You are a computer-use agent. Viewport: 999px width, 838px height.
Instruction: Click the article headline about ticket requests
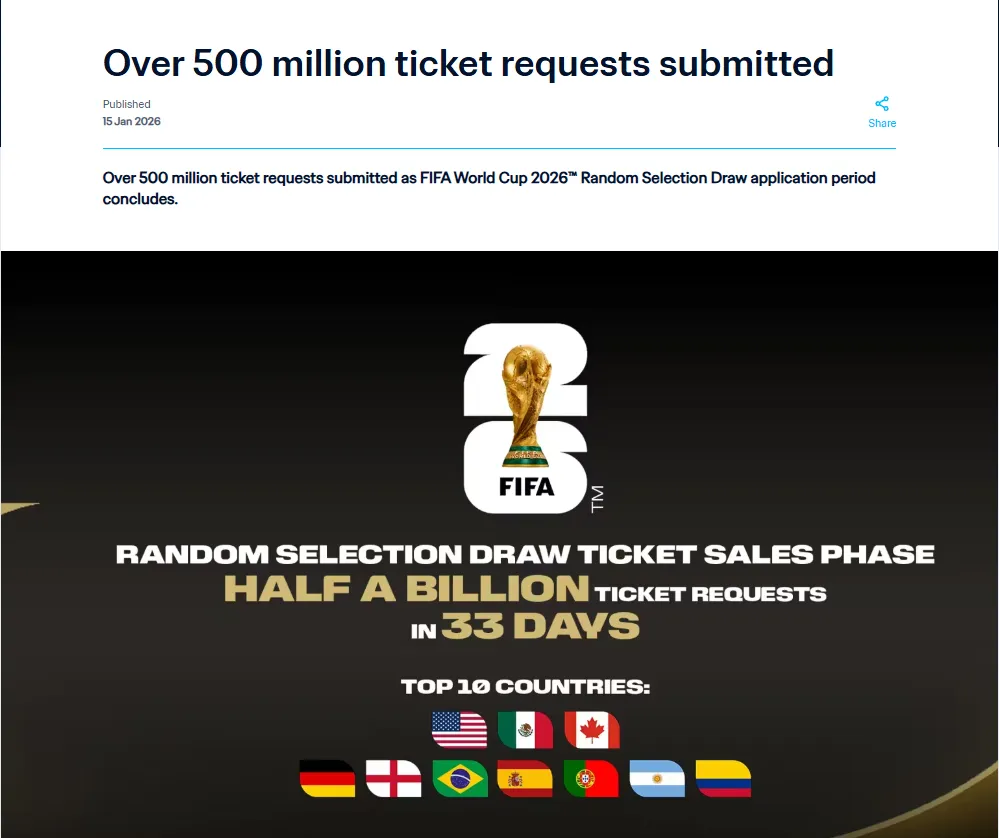point(468,63)
